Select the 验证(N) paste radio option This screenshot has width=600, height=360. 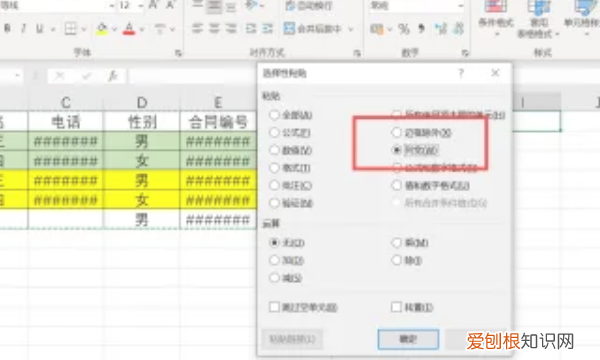(x=291, y=203)
